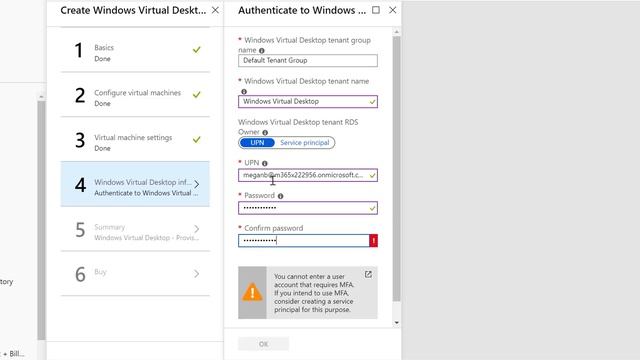Click green checkmark on Configure virtual machines
Image resolution: width=640 pixels, height=360 pixels.
pyautogui.click(x=197, y=95)
